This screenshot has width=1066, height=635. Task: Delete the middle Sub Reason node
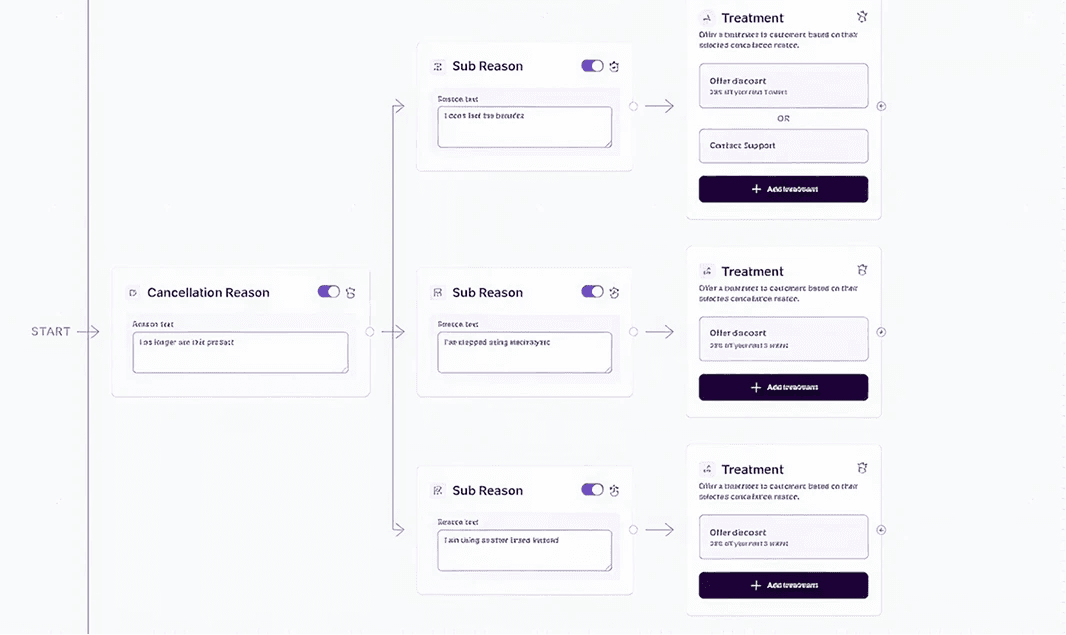coord(614,292)
